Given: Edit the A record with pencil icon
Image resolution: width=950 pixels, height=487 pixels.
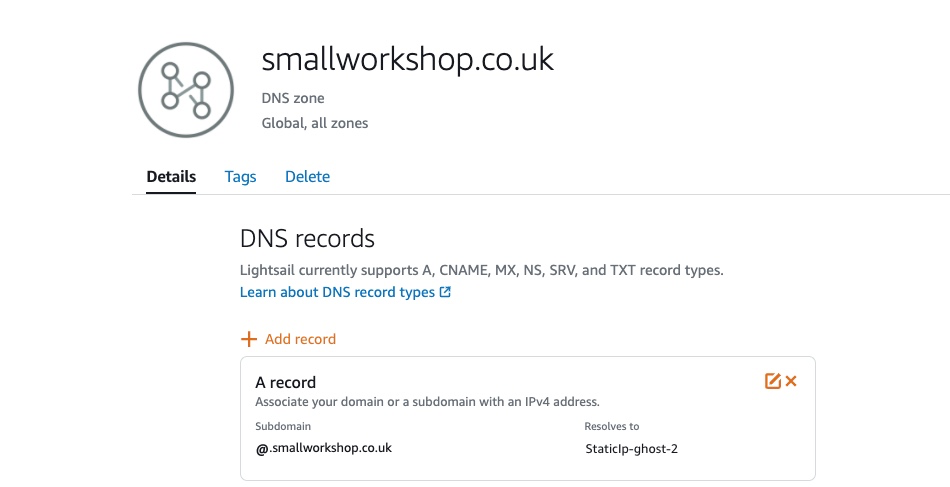Looking at the screenshot, I should click(x=772, y=381).
